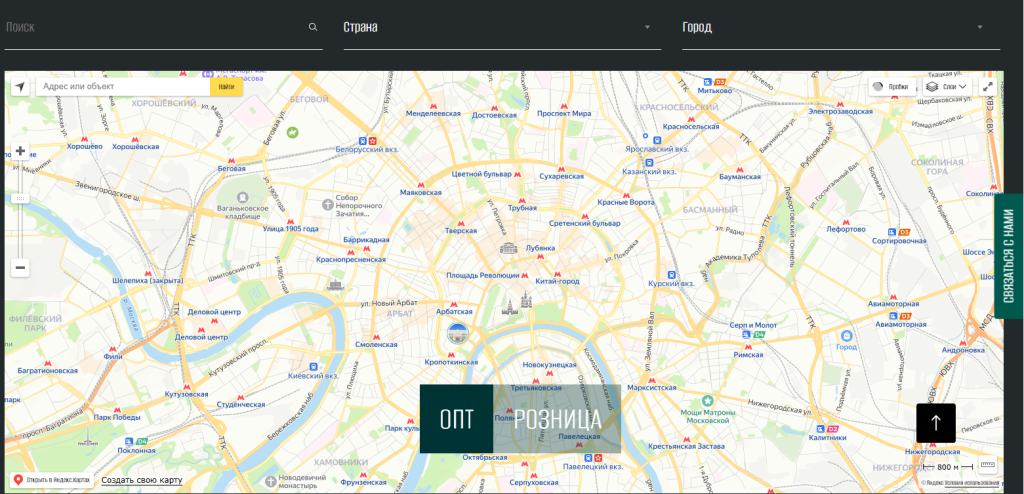Click the Бауманская station label

[739, 177]
